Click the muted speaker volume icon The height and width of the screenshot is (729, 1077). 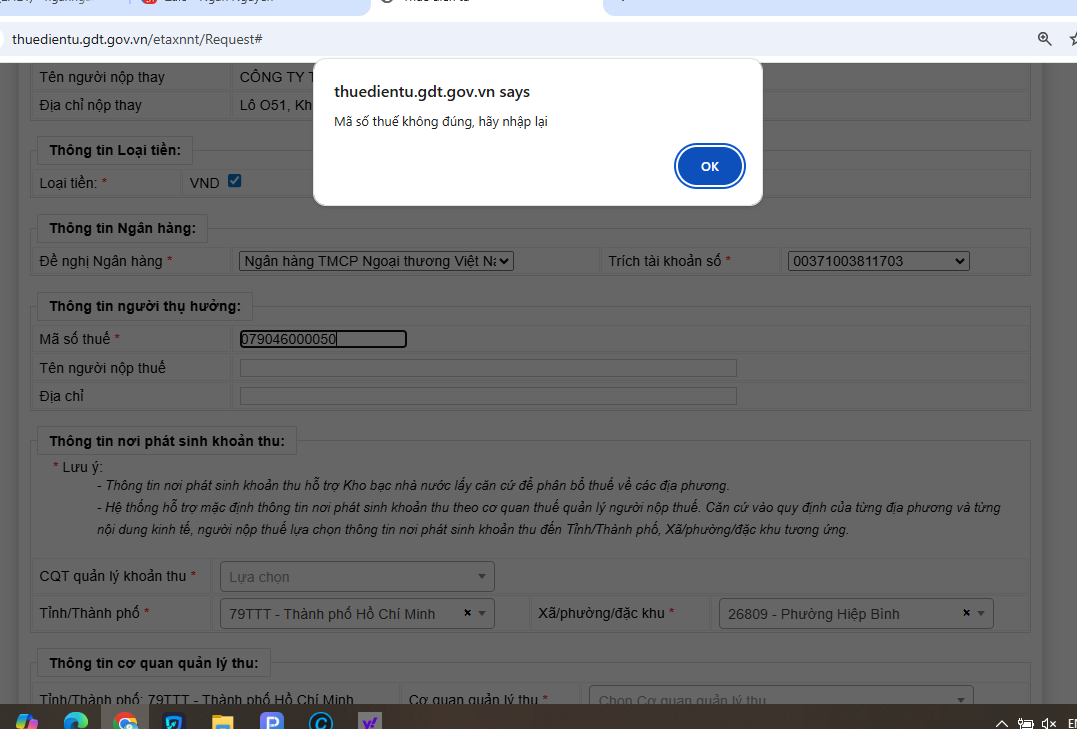click(x=1048, y=723)
